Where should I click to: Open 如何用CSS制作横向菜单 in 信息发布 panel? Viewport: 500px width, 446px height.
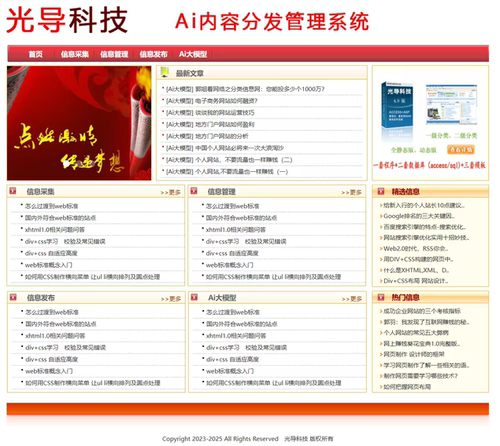93,383
